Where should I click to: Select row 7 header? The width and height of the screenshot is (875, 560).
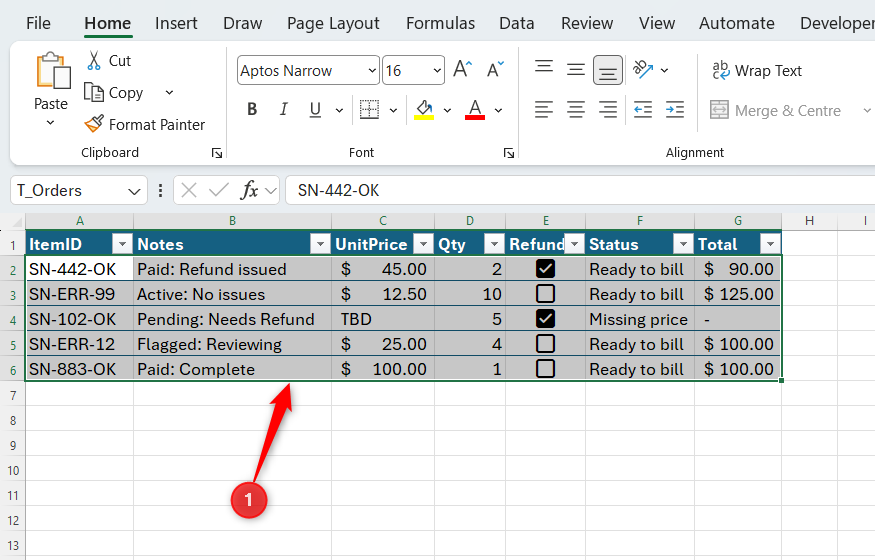(13, 396)
